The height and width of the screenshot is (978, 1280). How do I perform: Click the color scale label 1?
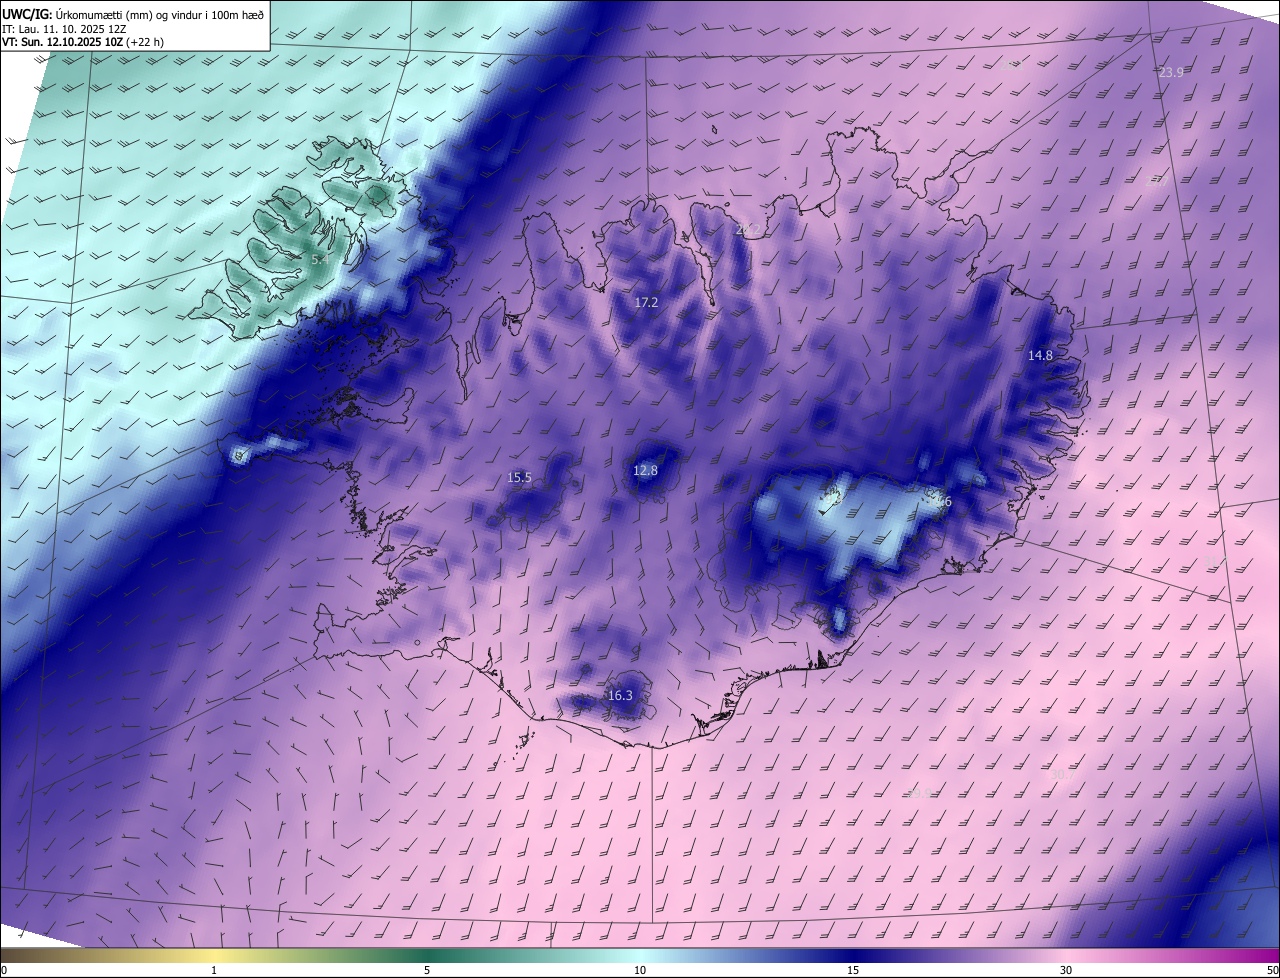[x=214, y=970]
